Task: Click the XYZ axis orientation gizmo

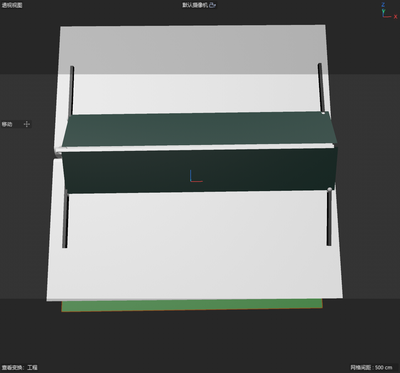Action: click(x=389, y=11)
